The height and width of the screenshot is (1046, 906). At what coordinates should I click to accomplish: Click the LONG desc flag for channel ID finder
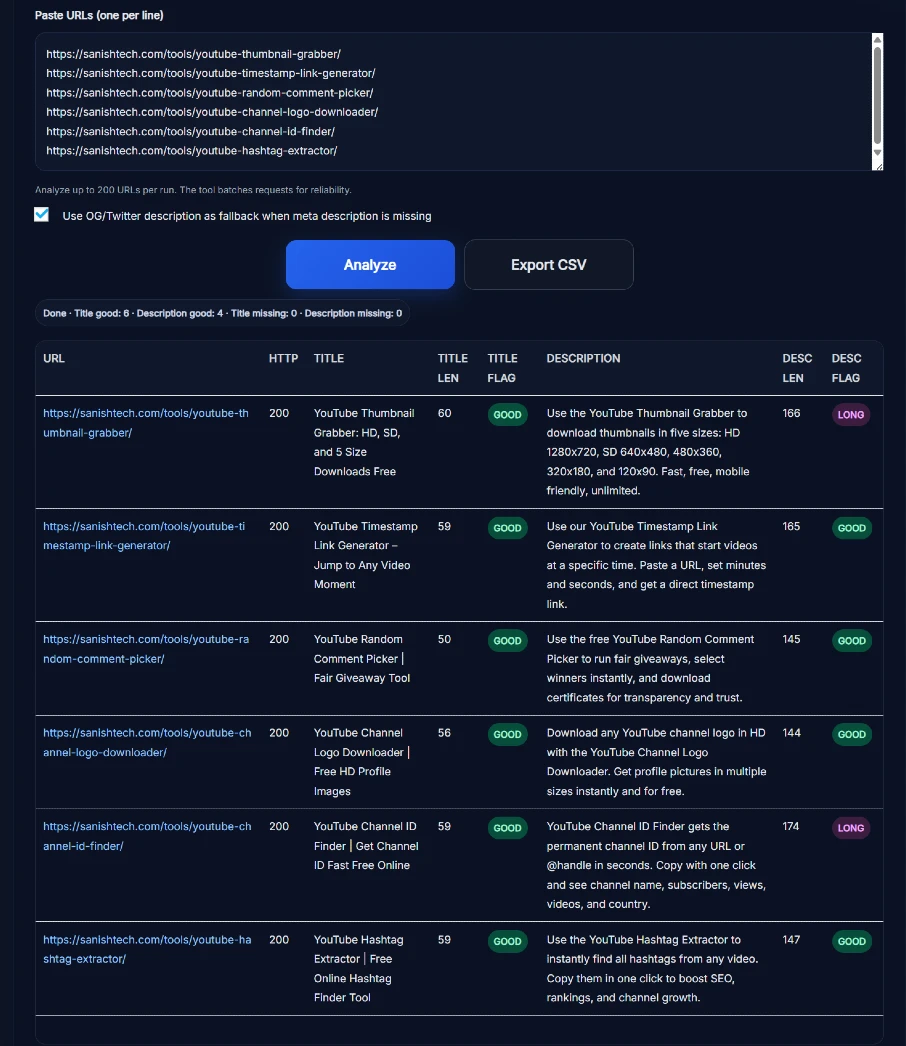(x=851, y=828)
